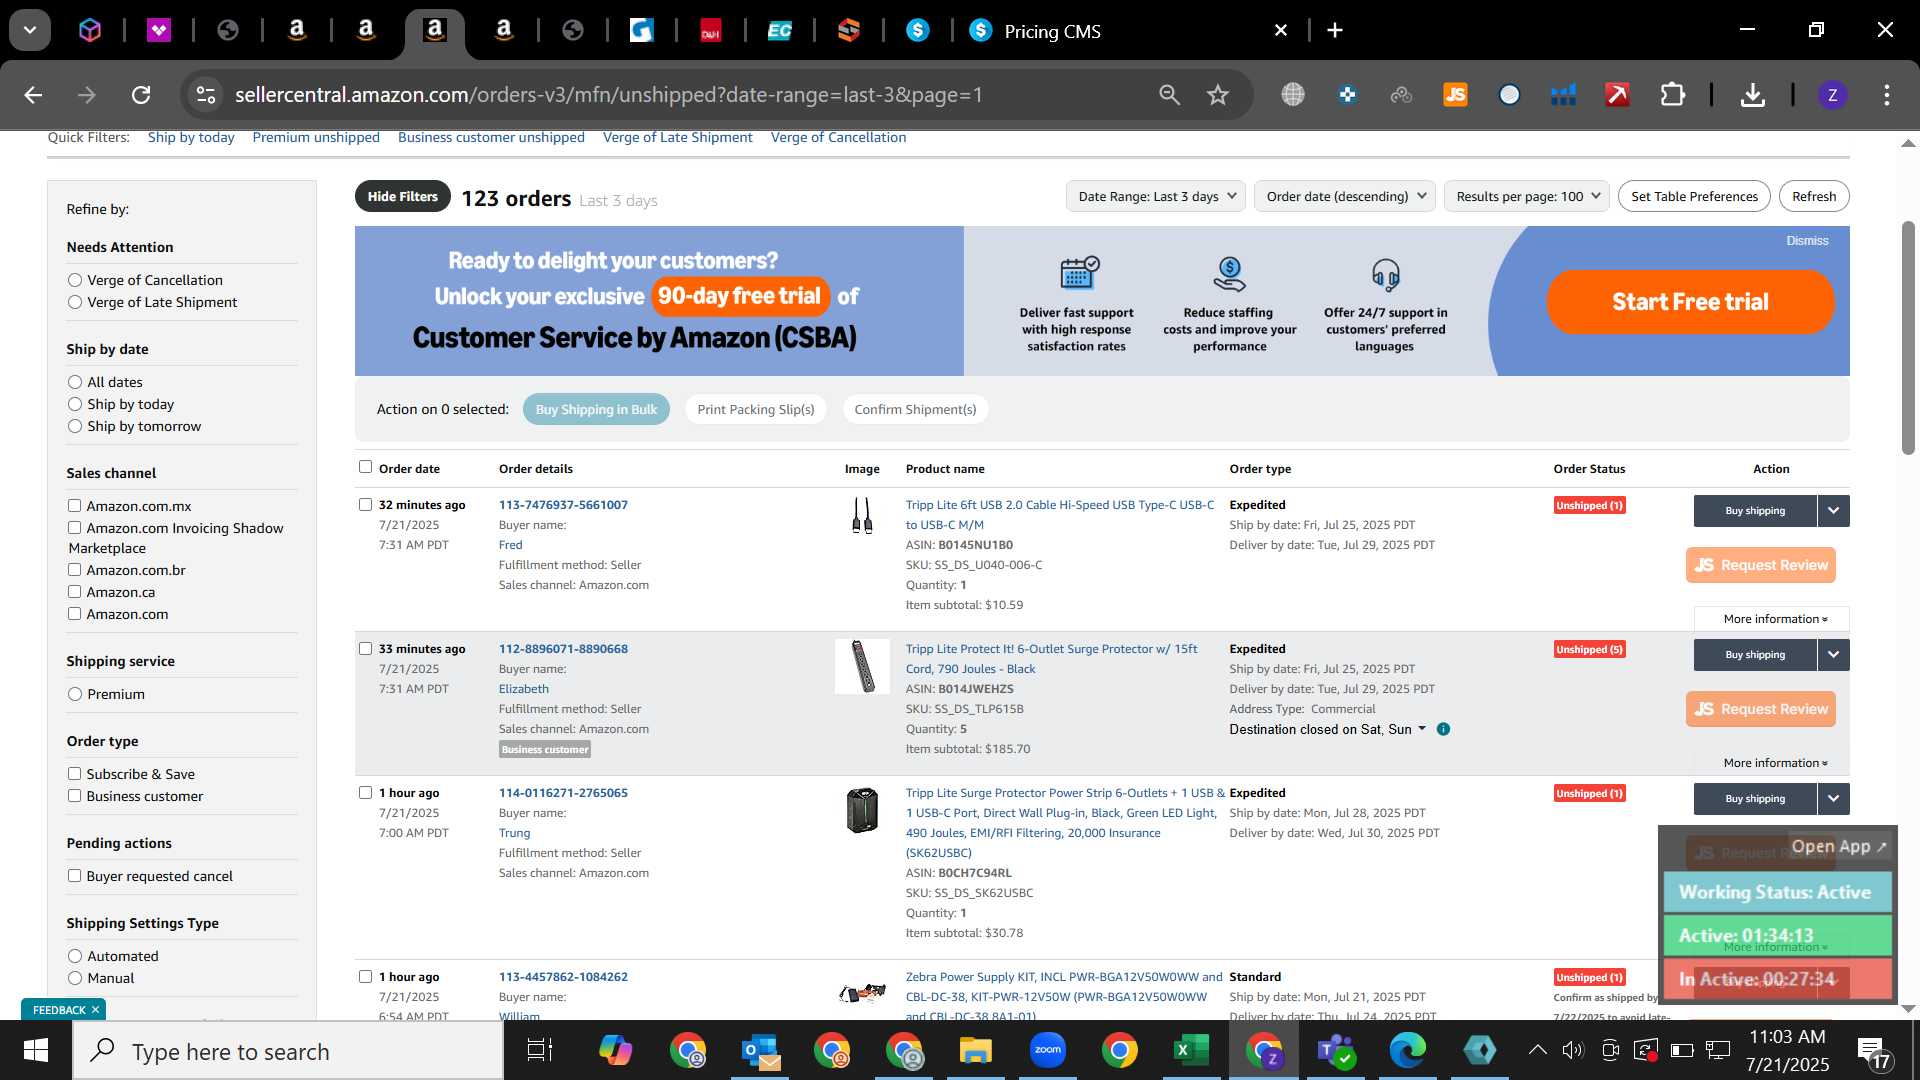Select the Verge of Cancellation radio button
Image resolution: width=1920 pixels, height=1080 pixels.
pos(75,280)
